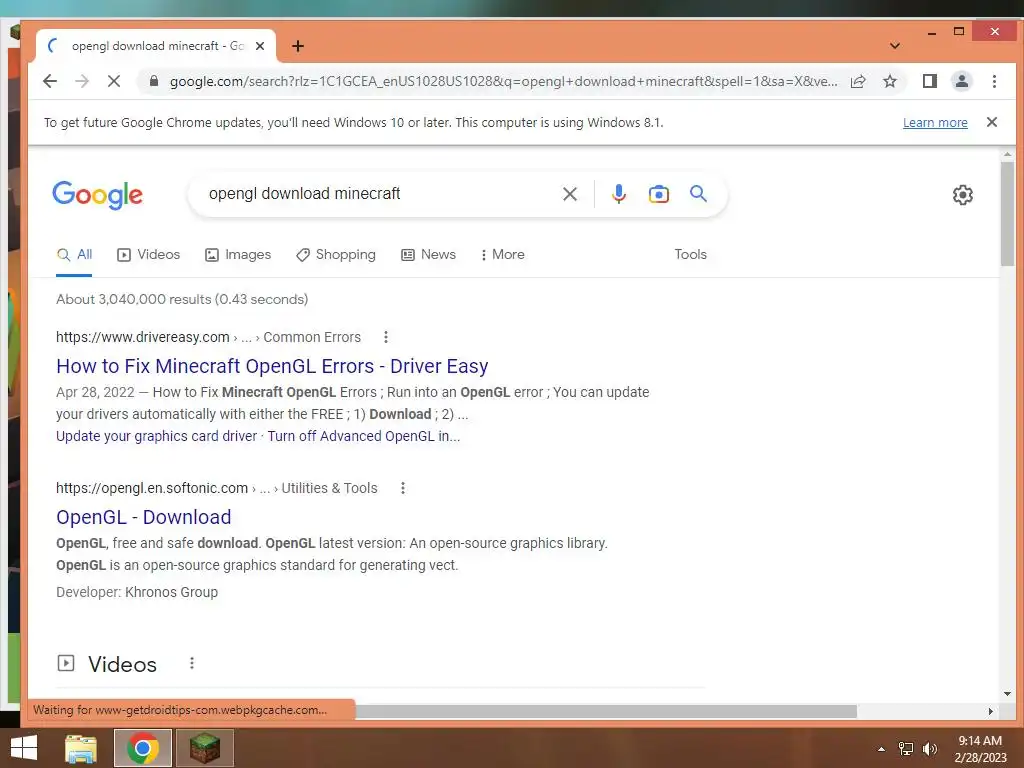Click the scroll down arrow
Screen dimensions: 1024x768
[1007, 694]
